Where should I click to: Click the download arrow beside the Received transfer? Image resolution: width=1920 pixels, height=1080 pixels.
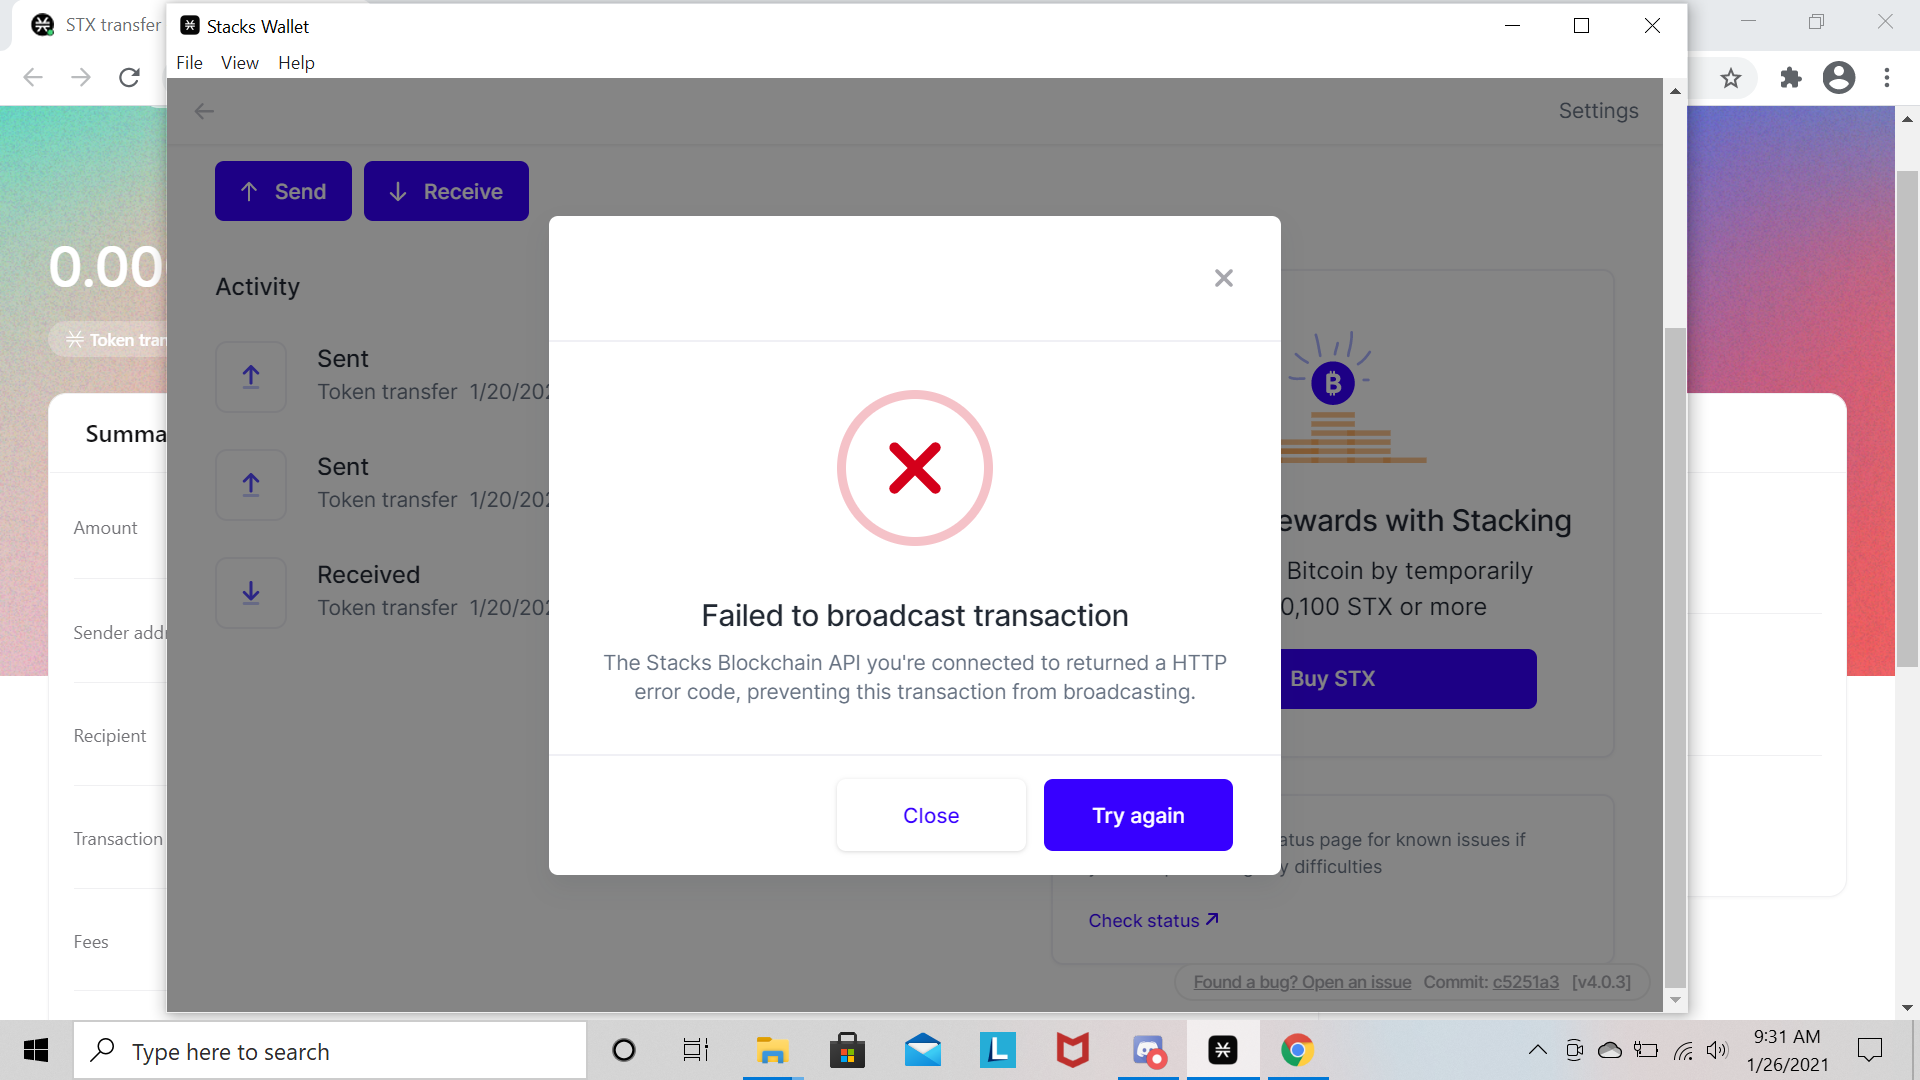pyautogui.click(x=250, y=592)
